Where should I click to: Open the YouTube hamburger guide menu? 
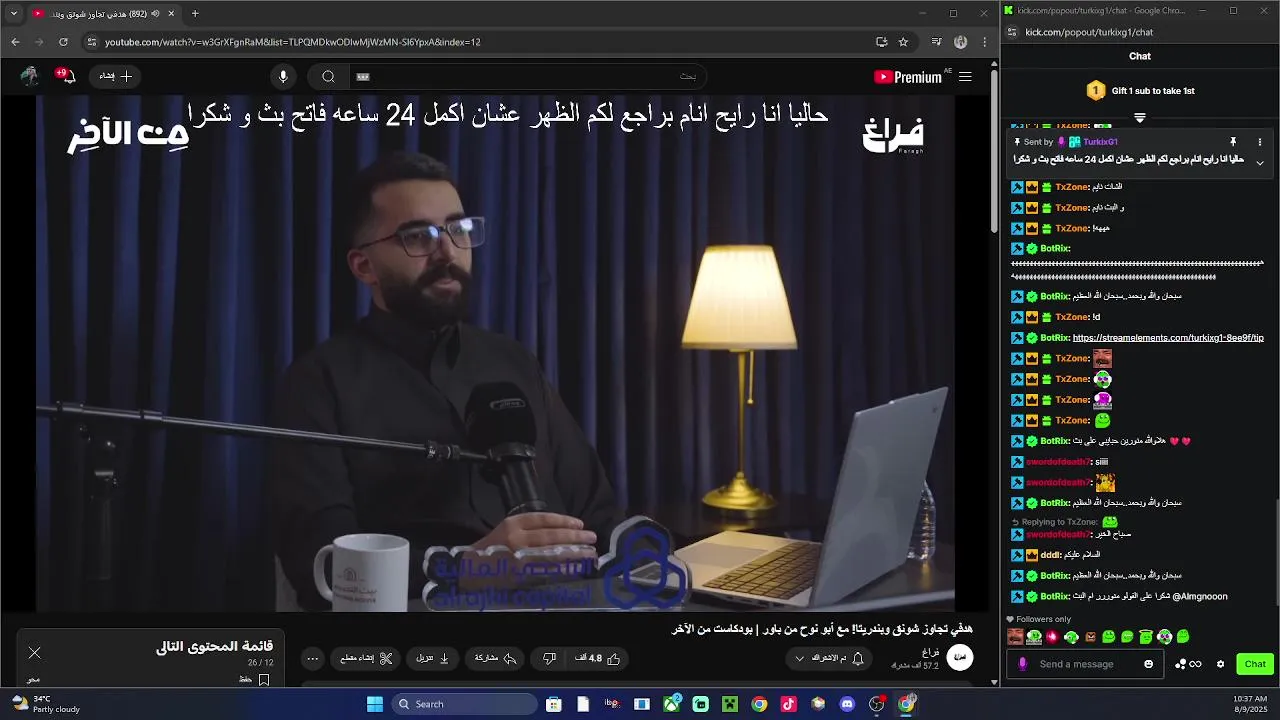(x=965, y=76)
